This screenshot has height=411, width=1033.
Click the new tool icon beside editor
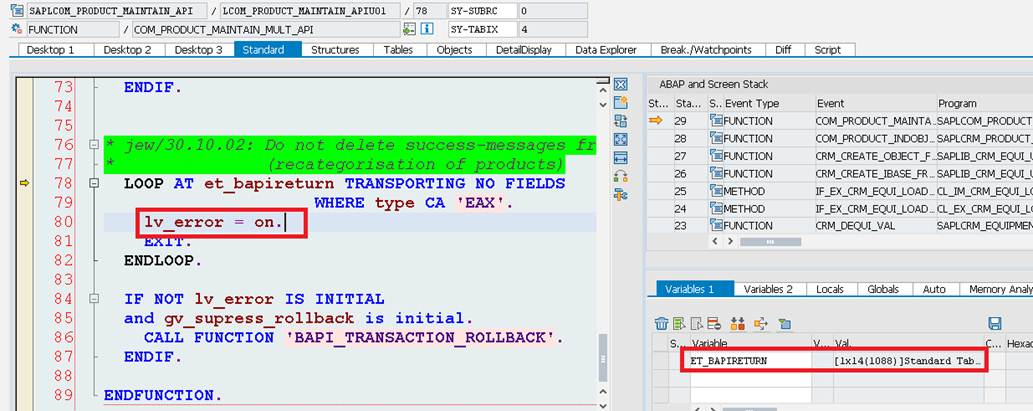coord(620,102)
